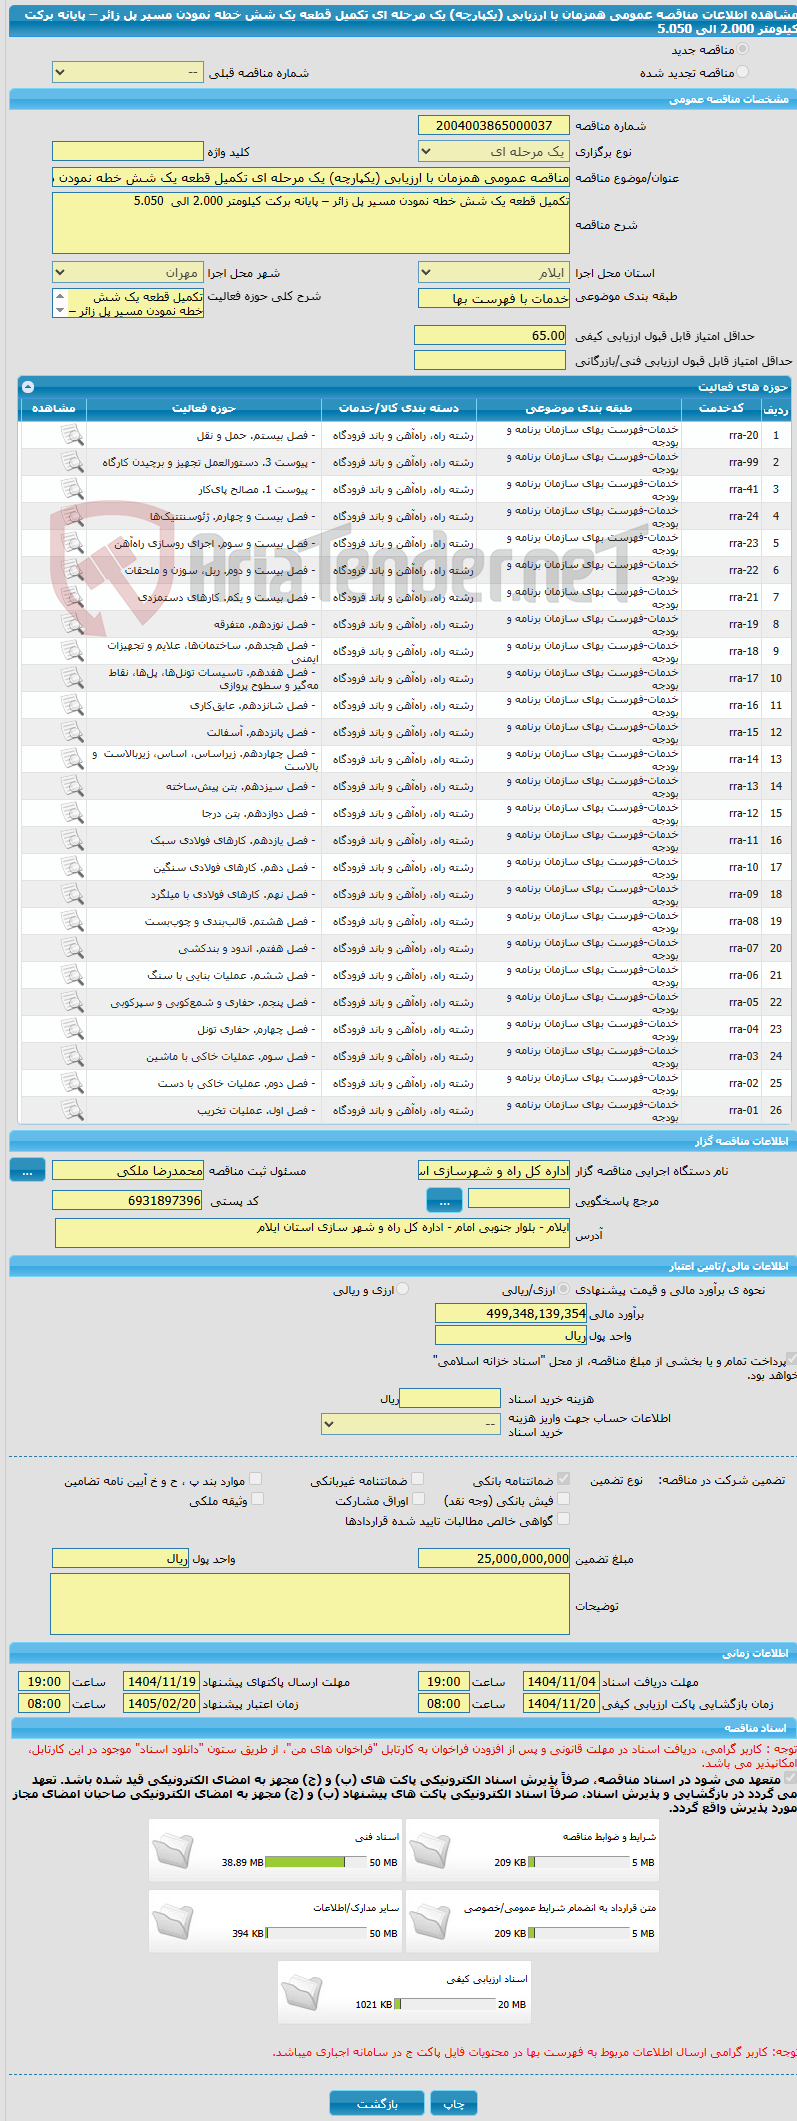Click the کدحدمت column header

coord(721,408)
